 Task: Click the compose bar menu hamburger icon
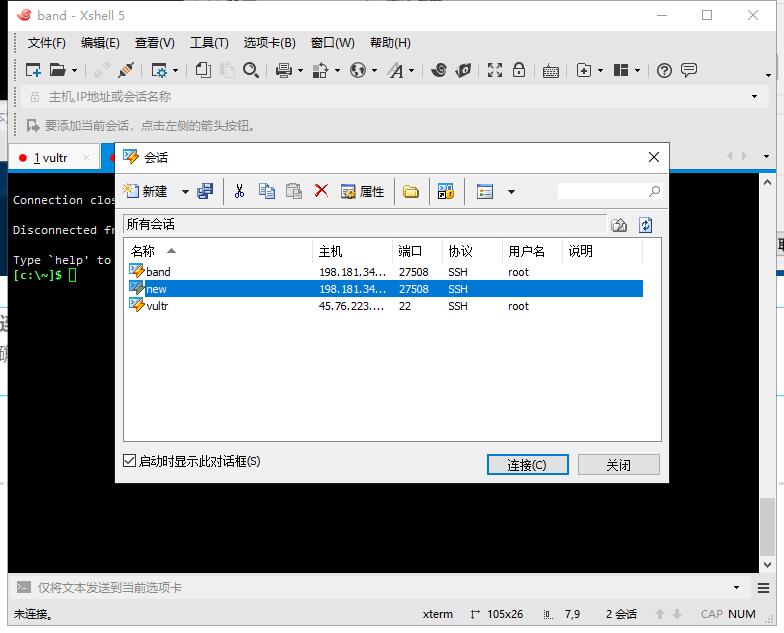point(763,588)
